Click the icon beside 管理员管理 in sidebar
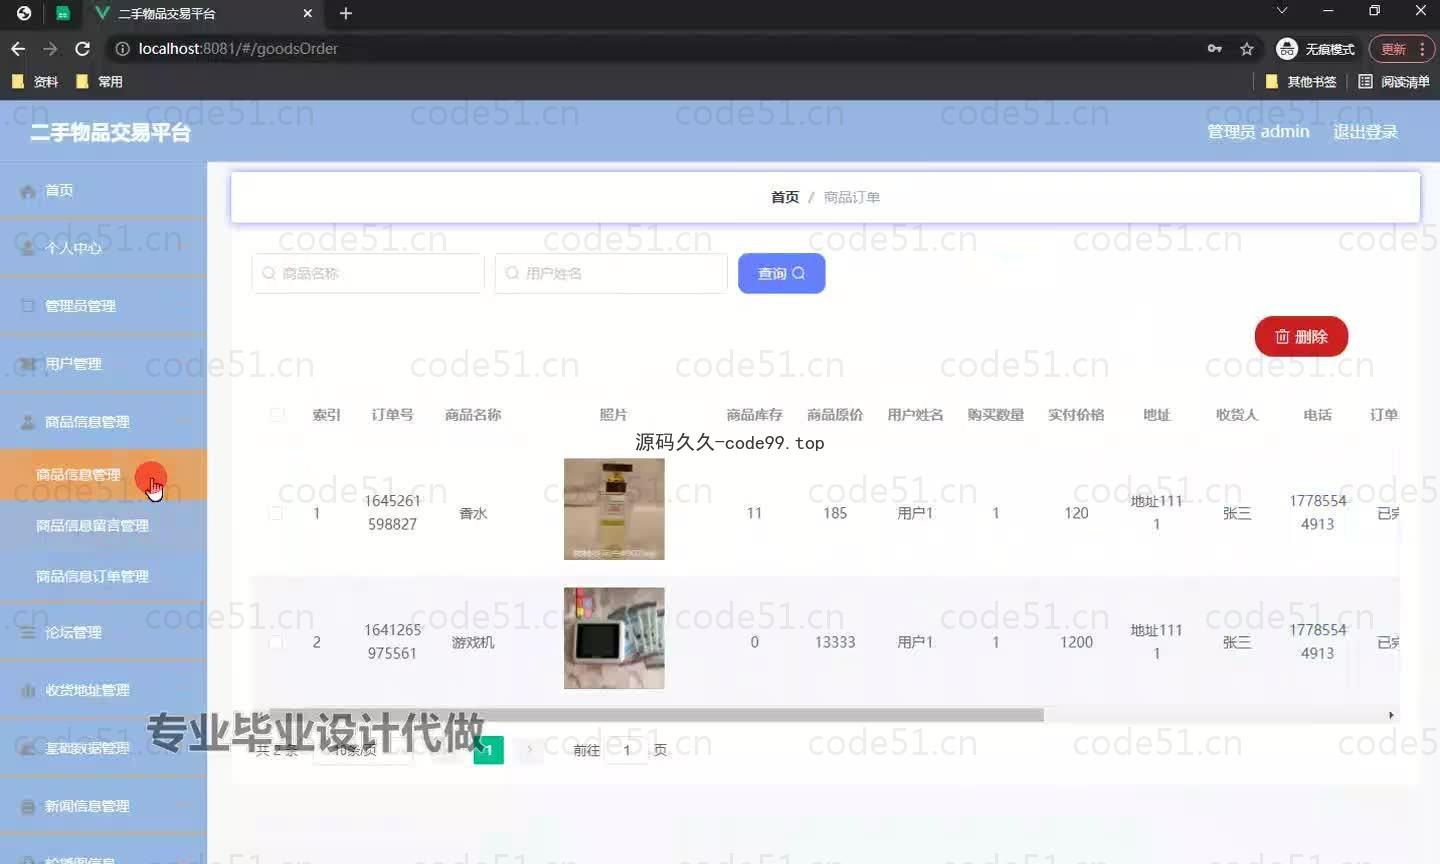1440x864 pixels. pyautogui.click(x=28, y=306)
